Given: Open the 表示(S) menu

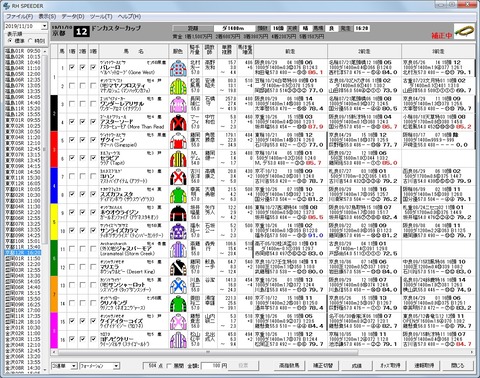Looking at the screenshot, I should tap(47, 16).
